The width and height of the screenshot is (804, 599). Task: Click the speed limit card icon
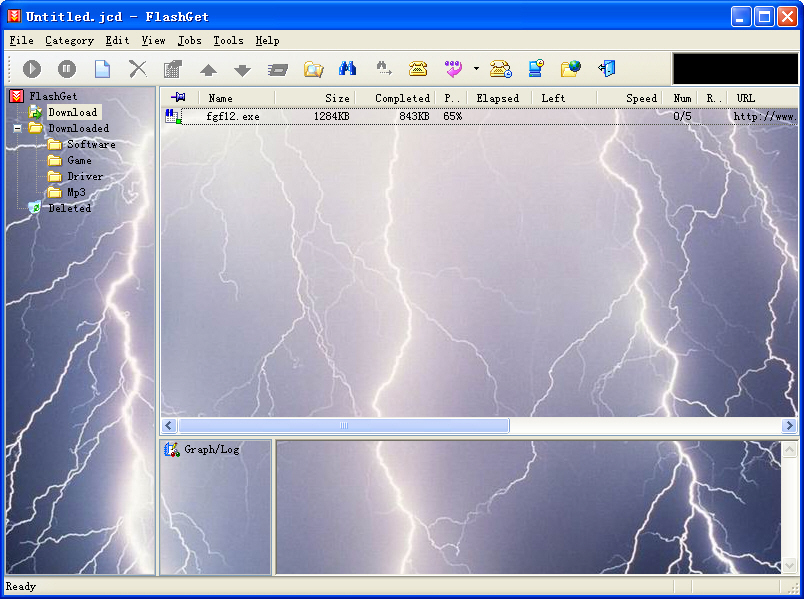[277, 69]
